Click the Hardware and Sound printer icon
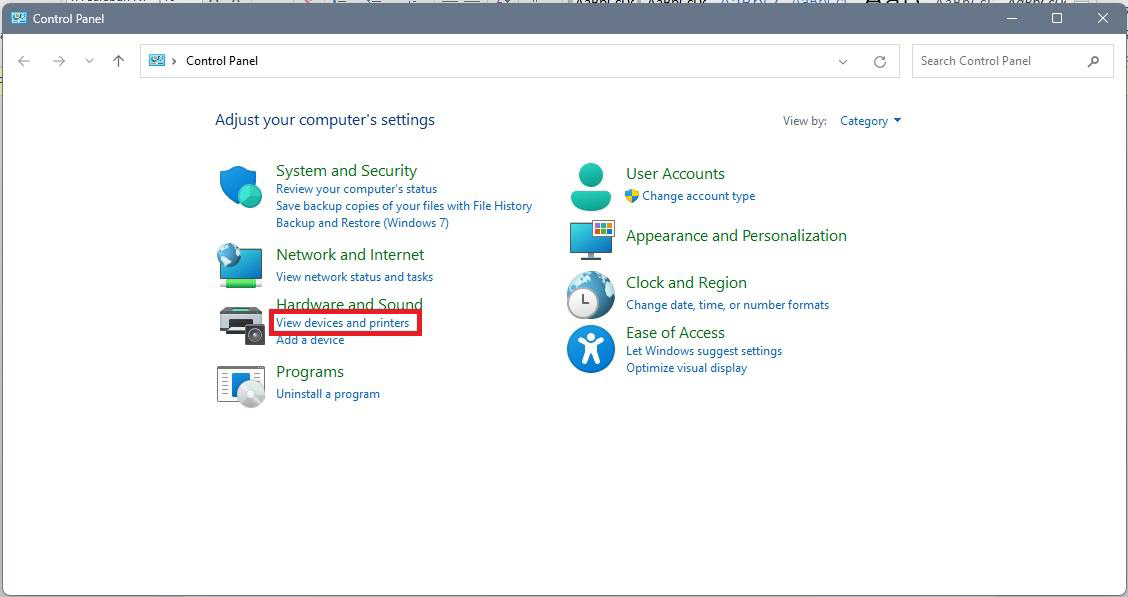The height and width of the screenshot is (597, 1128). 240,323
